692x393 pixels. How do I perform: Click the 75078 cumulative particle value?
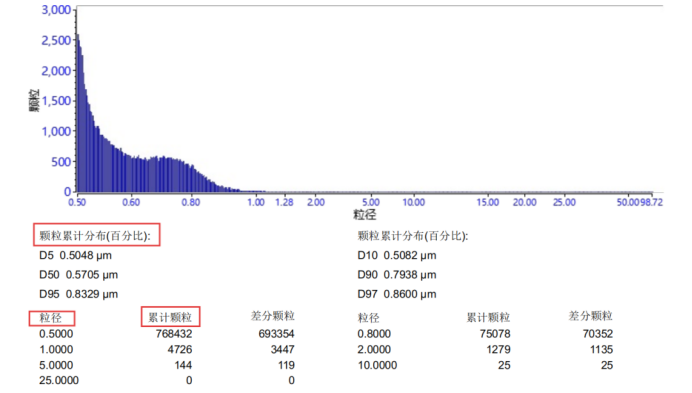[495, 334]
